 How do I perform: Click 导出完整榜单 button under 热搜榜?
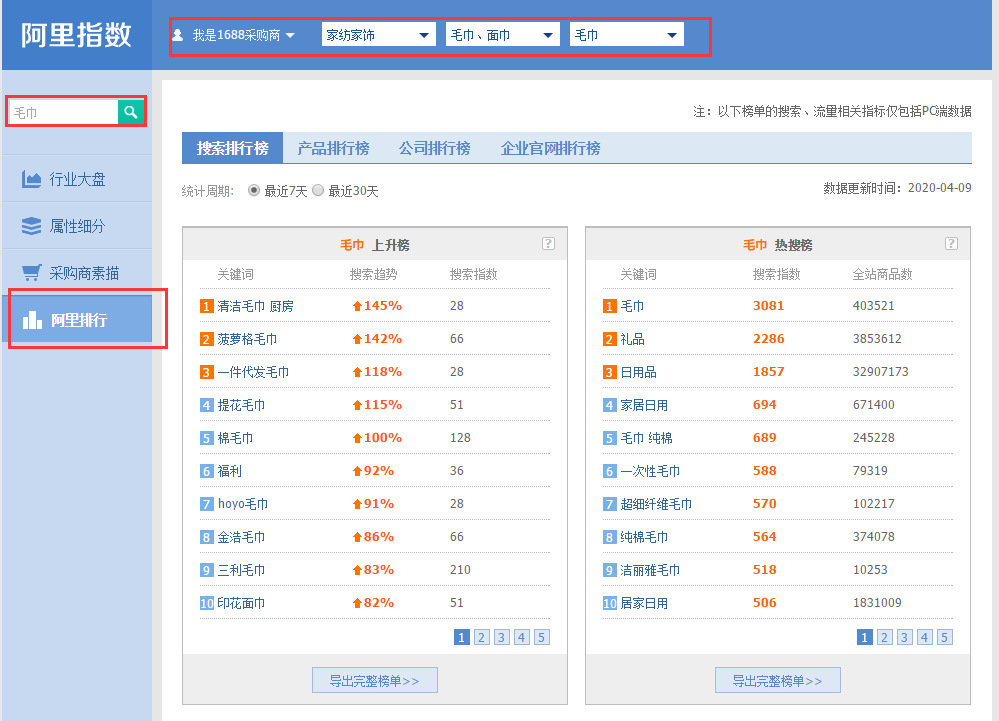pos(778,680)
